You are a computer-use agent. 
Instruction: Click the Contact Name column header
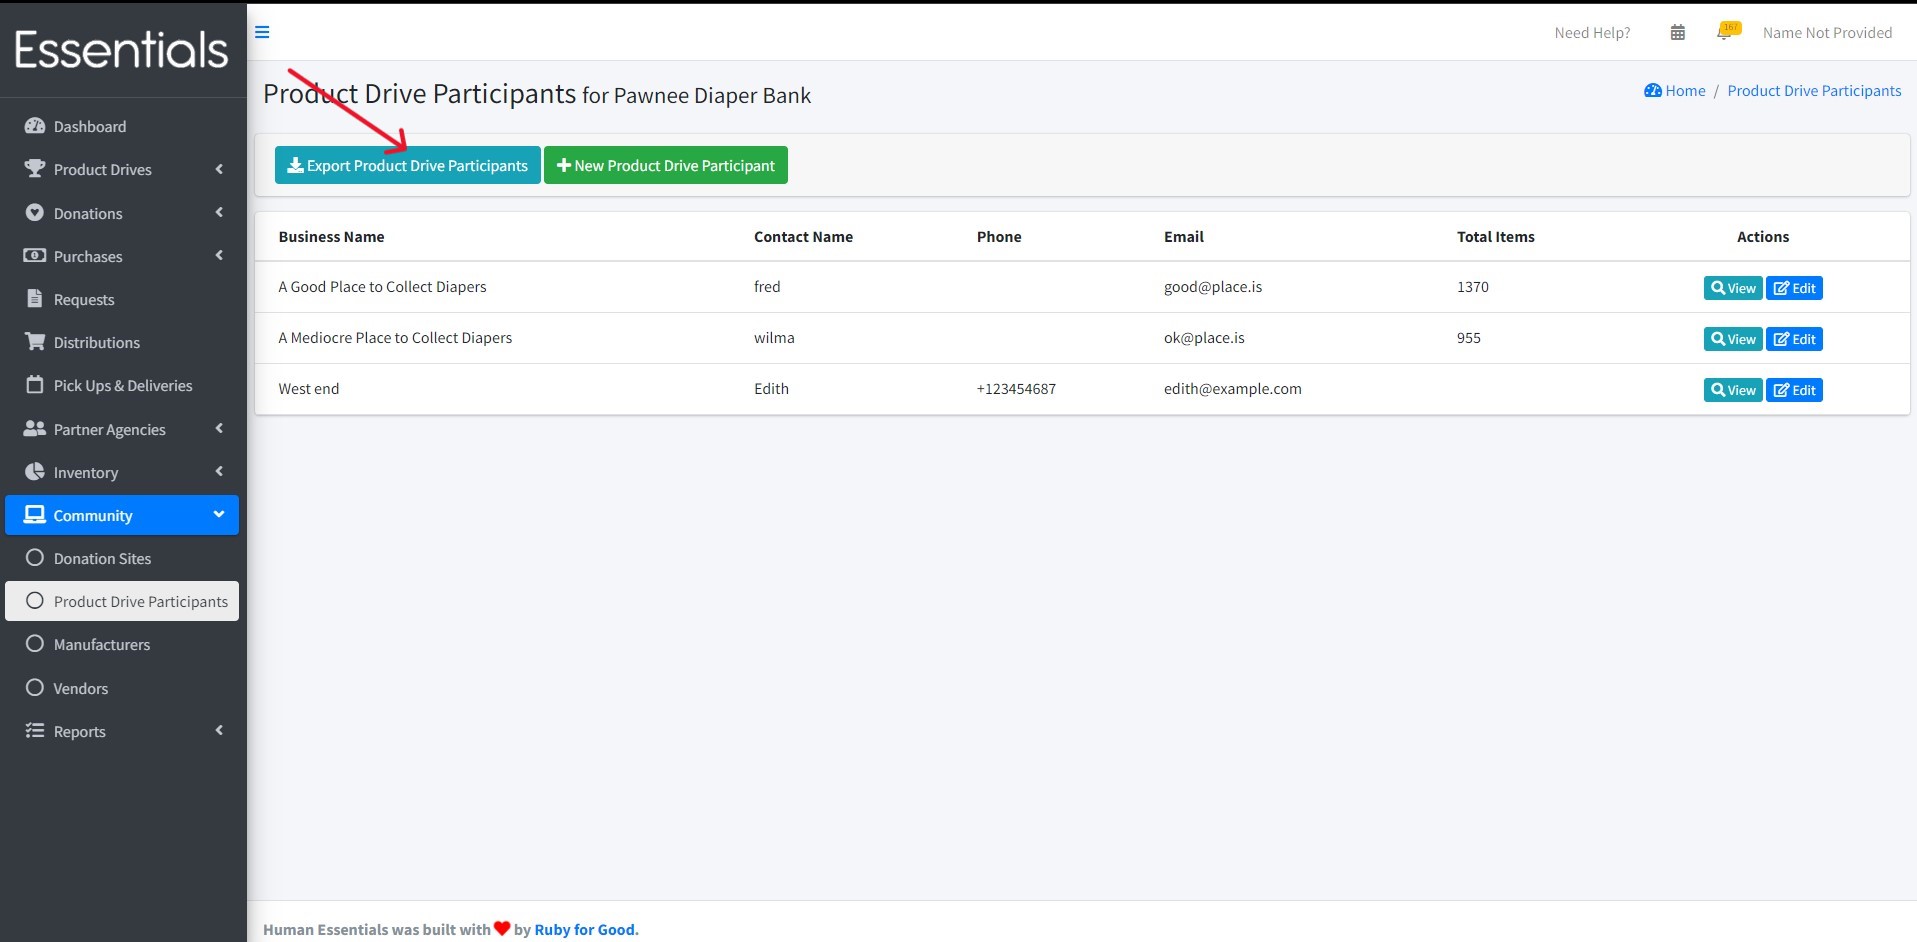[x=803, y=237]
